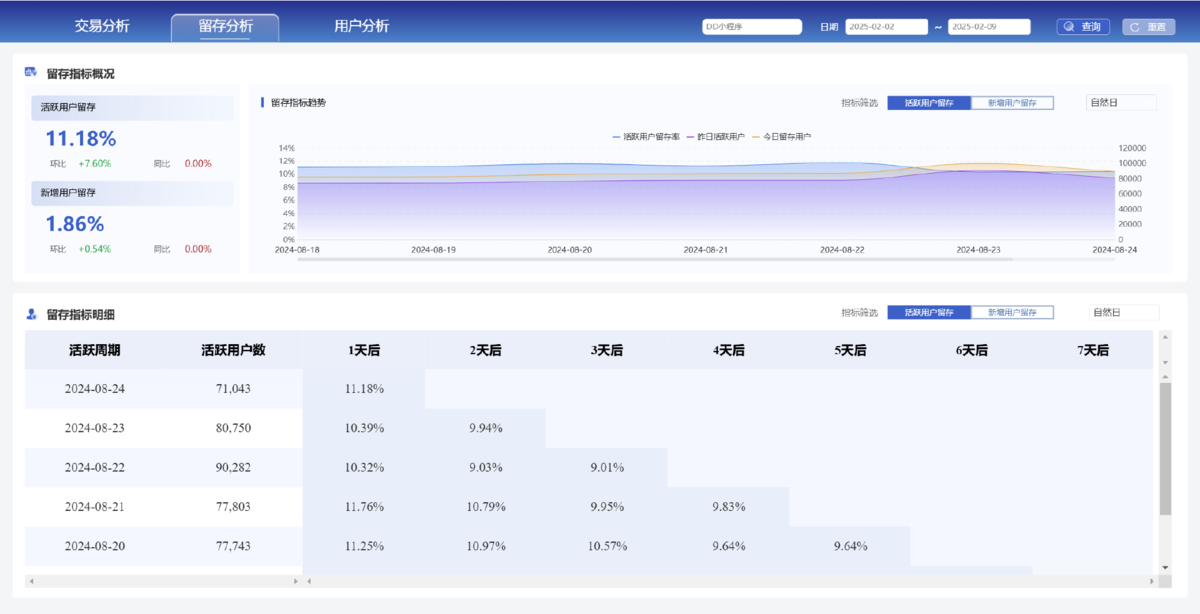Open the 交易分析 tab
Screen dimensions: 1200x614
[102, 26]
